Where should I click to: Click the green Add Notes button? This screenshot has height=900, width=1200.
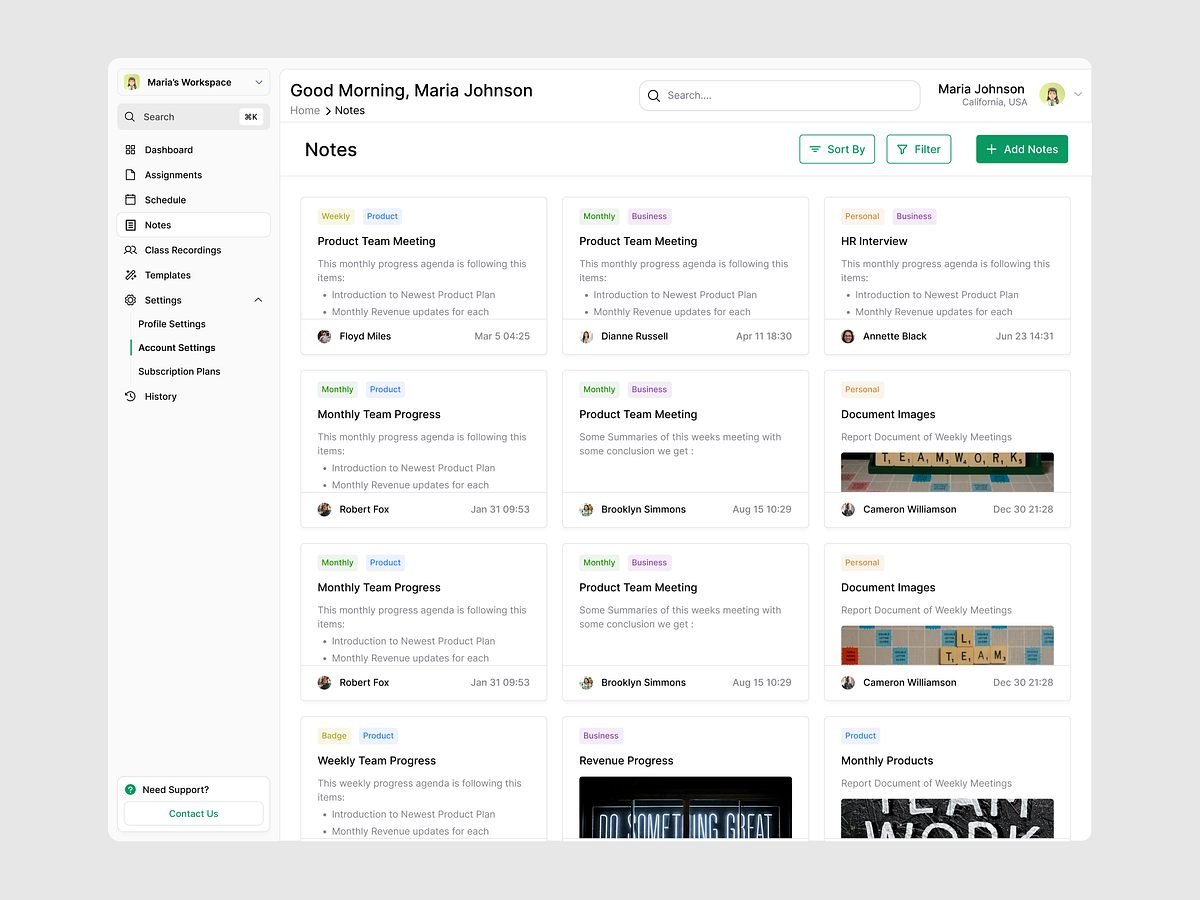click(1021, 148)
